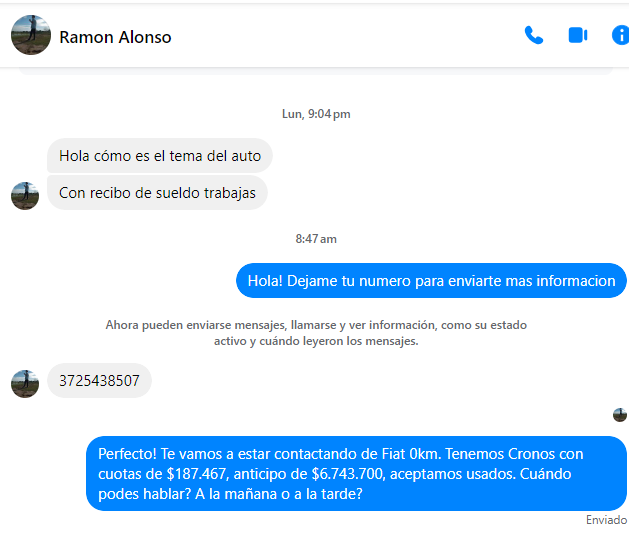
Task: Click the 'anticipo de $6.743.700' text
Action: point(308,474)
